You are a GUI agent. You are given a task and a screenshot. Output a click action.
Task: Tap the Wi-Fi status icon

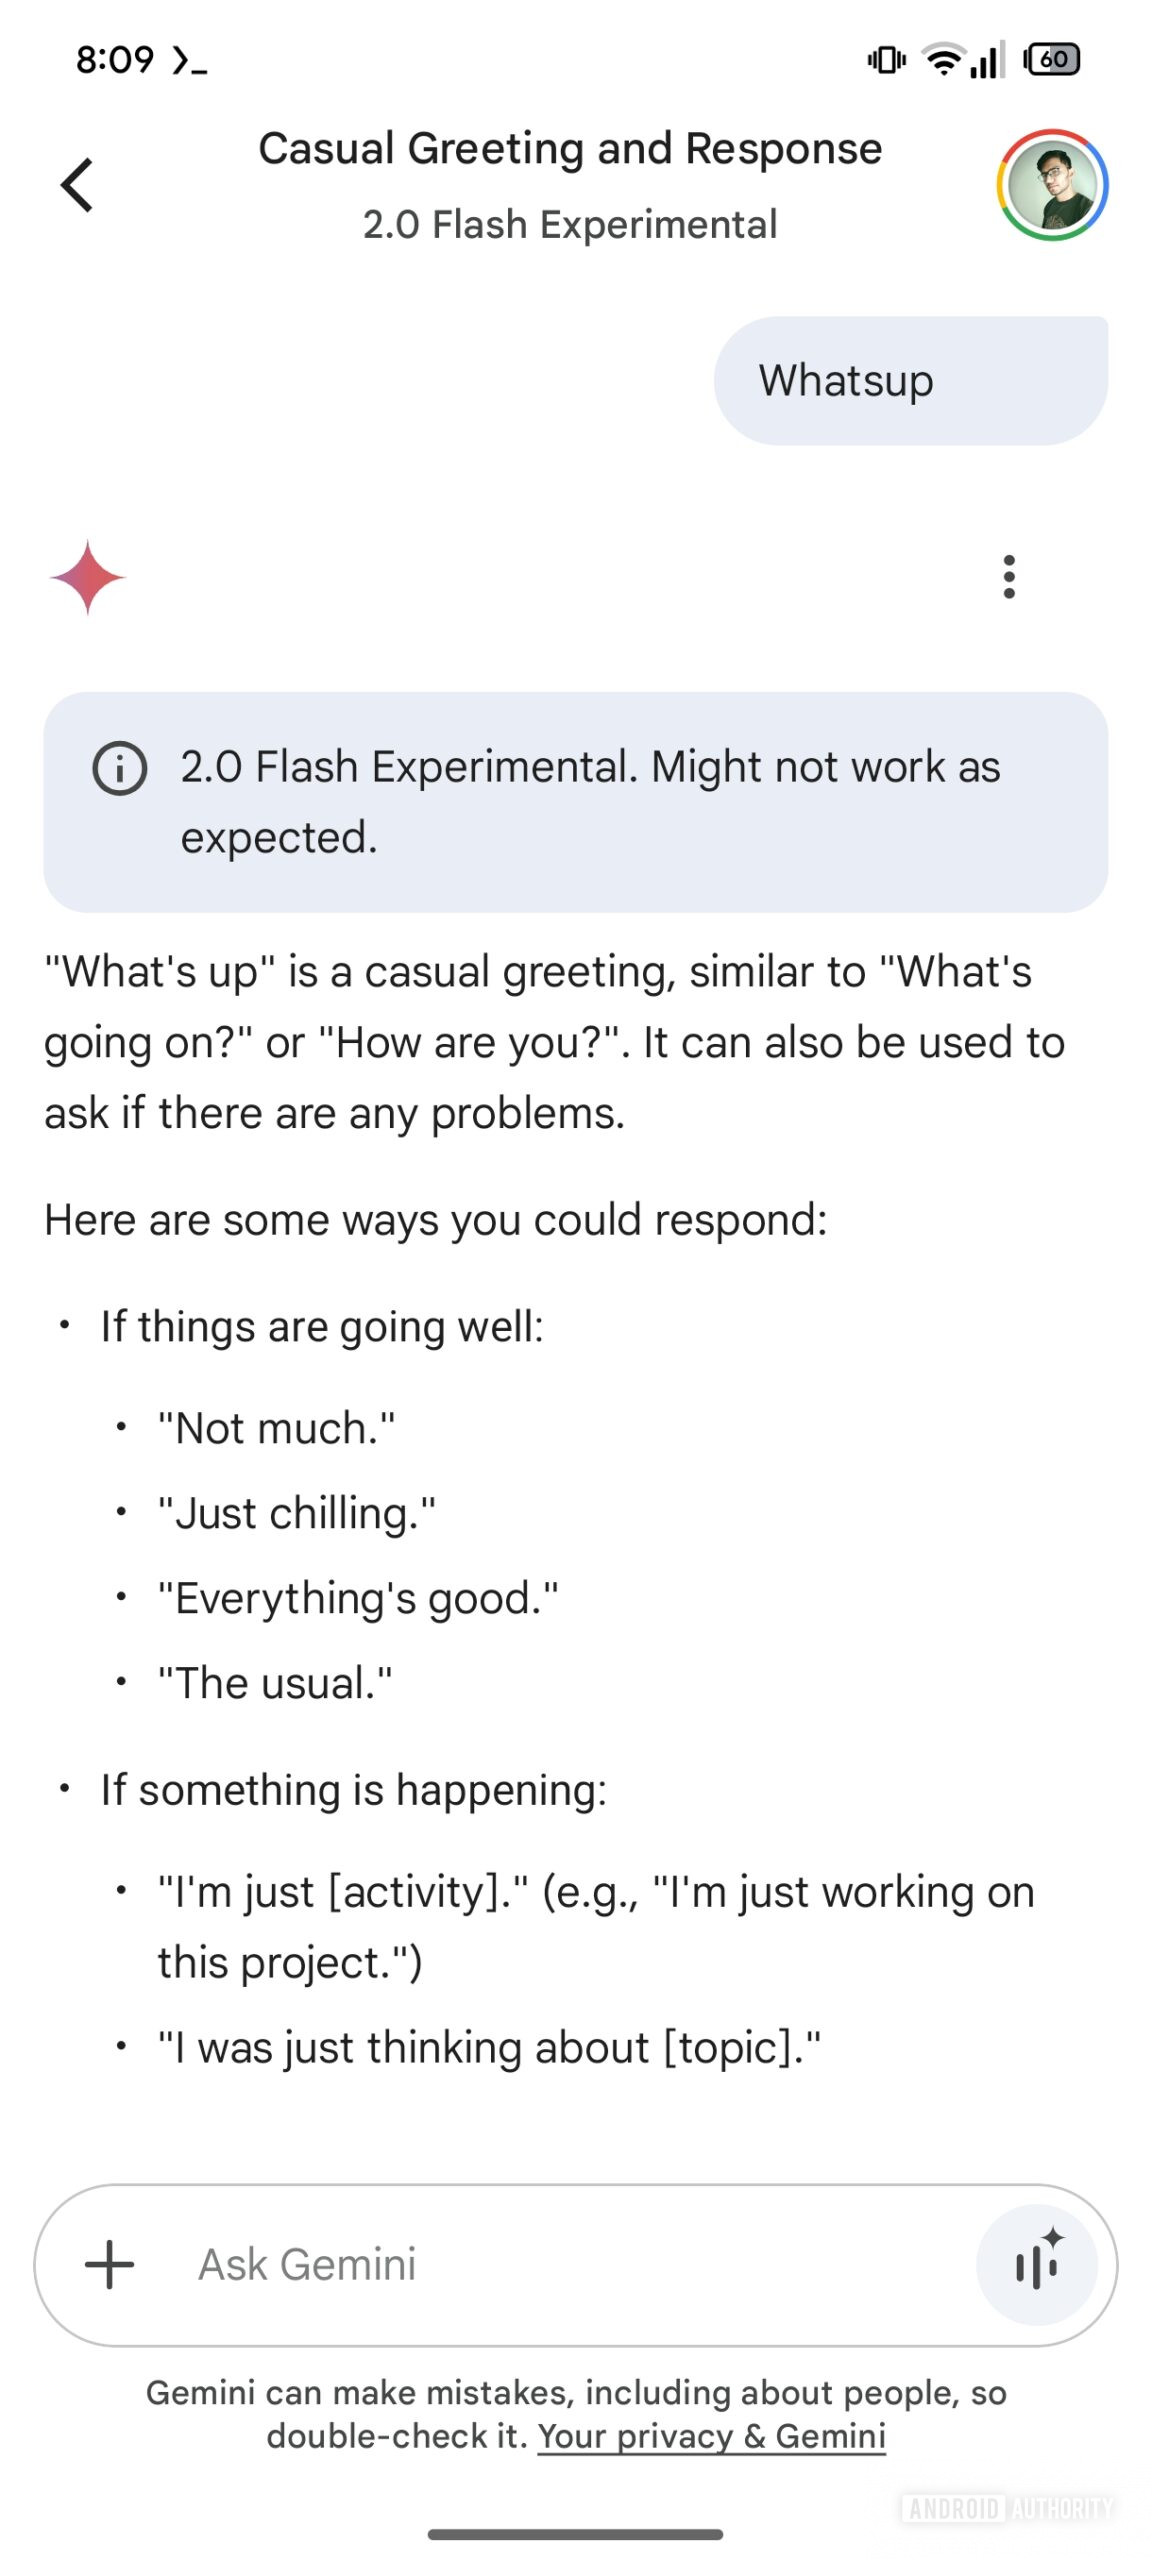click(942, 60)
